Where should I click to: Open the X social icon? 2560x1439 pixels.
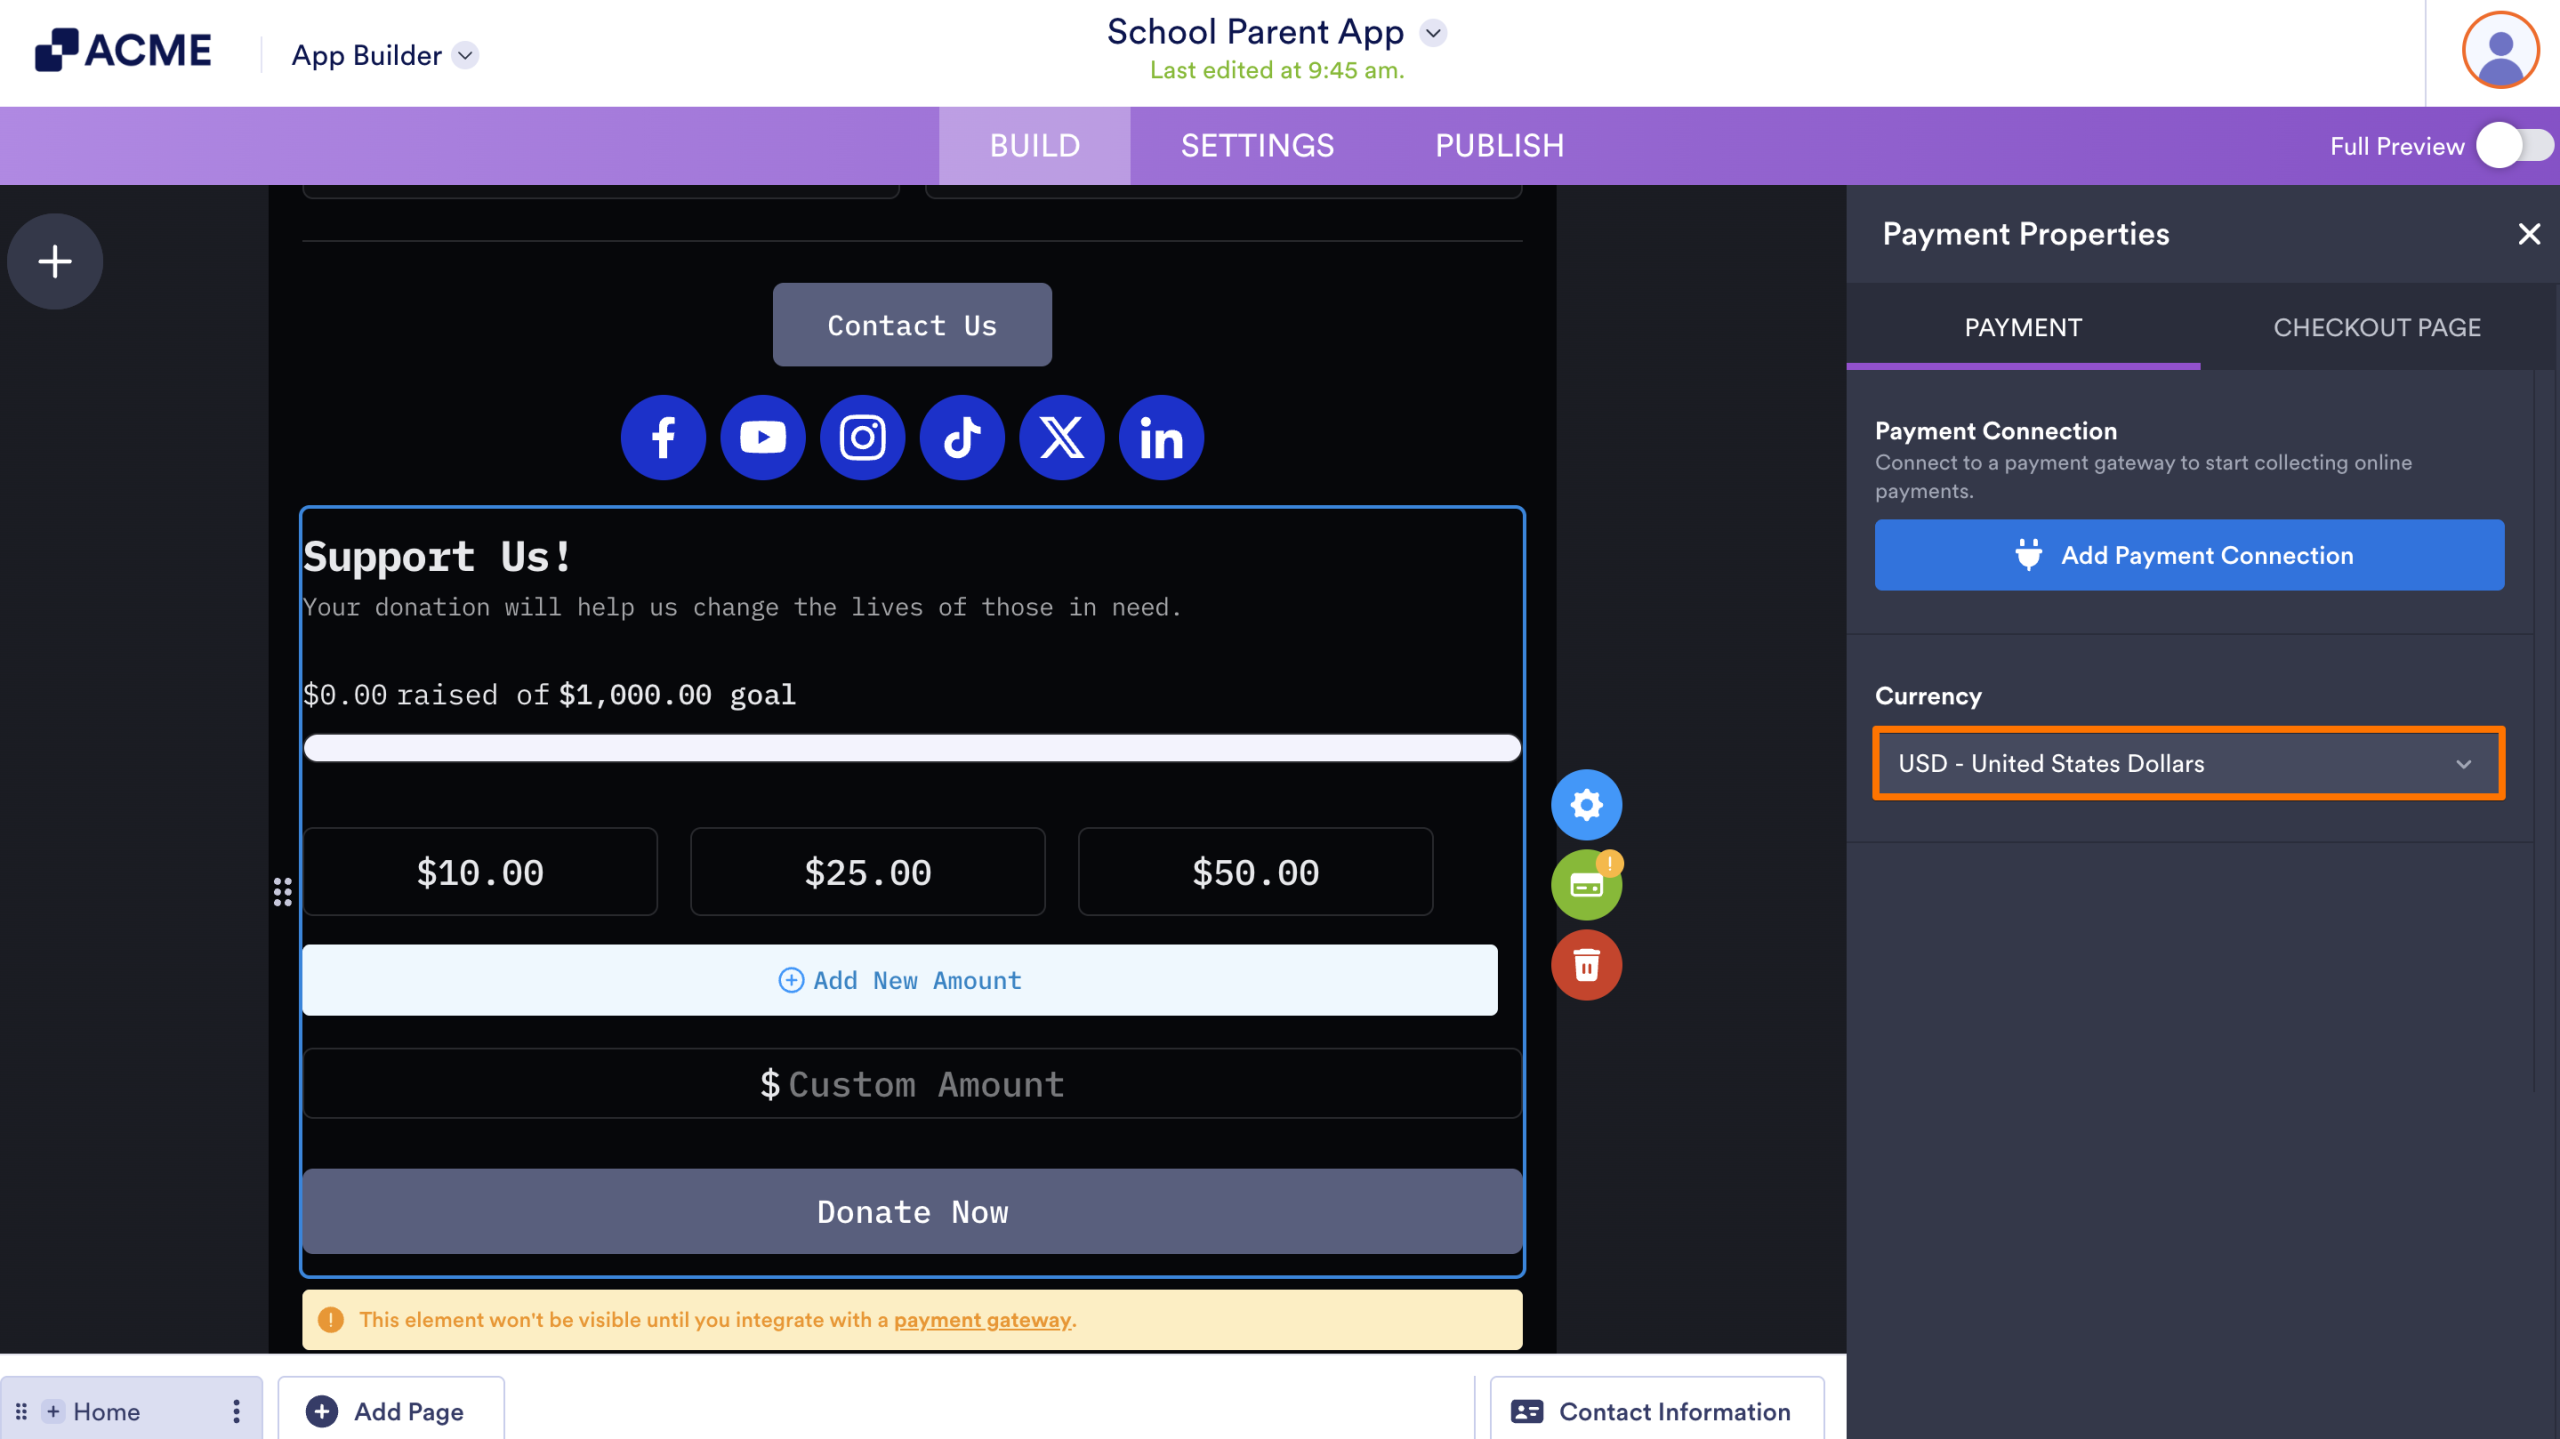click(x=1061, y=438)
